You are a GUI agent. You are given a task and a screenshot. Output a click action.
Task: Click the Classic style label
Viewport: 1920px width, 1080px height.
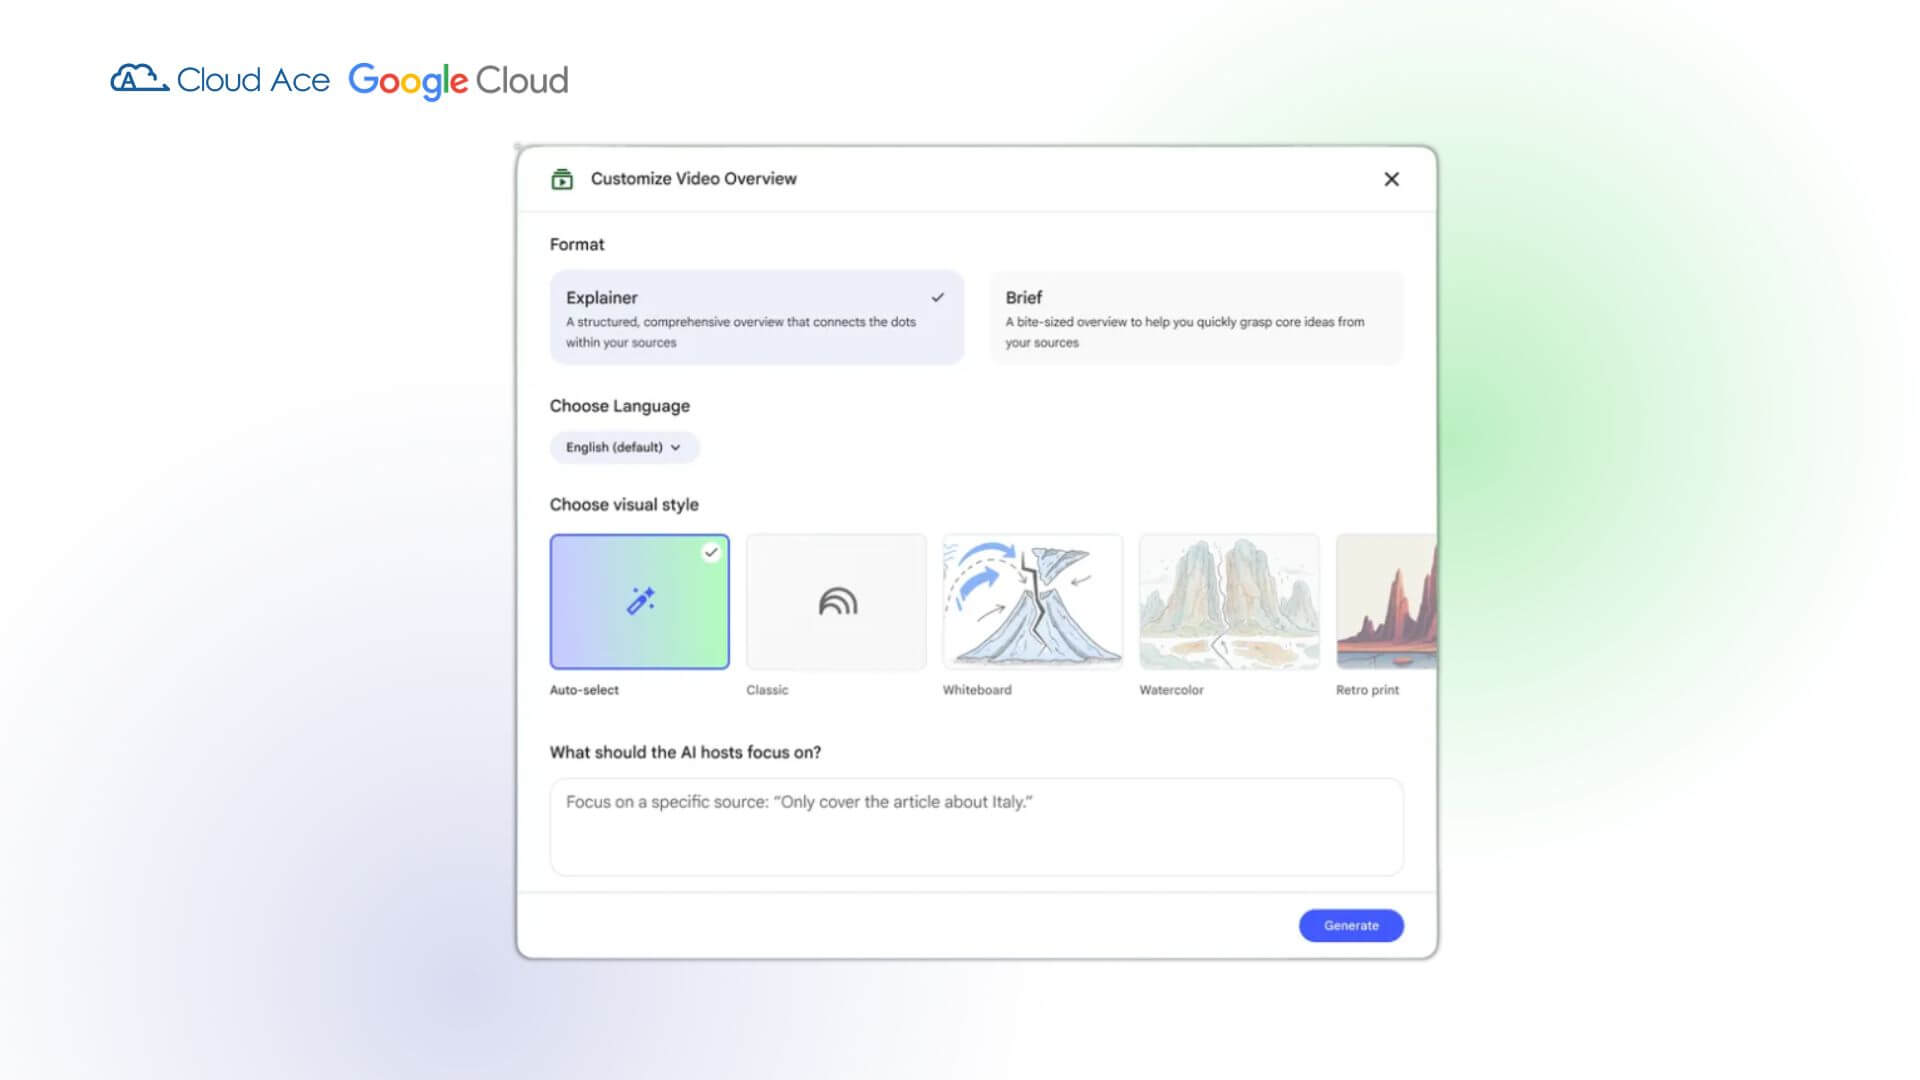click(767, 690)
